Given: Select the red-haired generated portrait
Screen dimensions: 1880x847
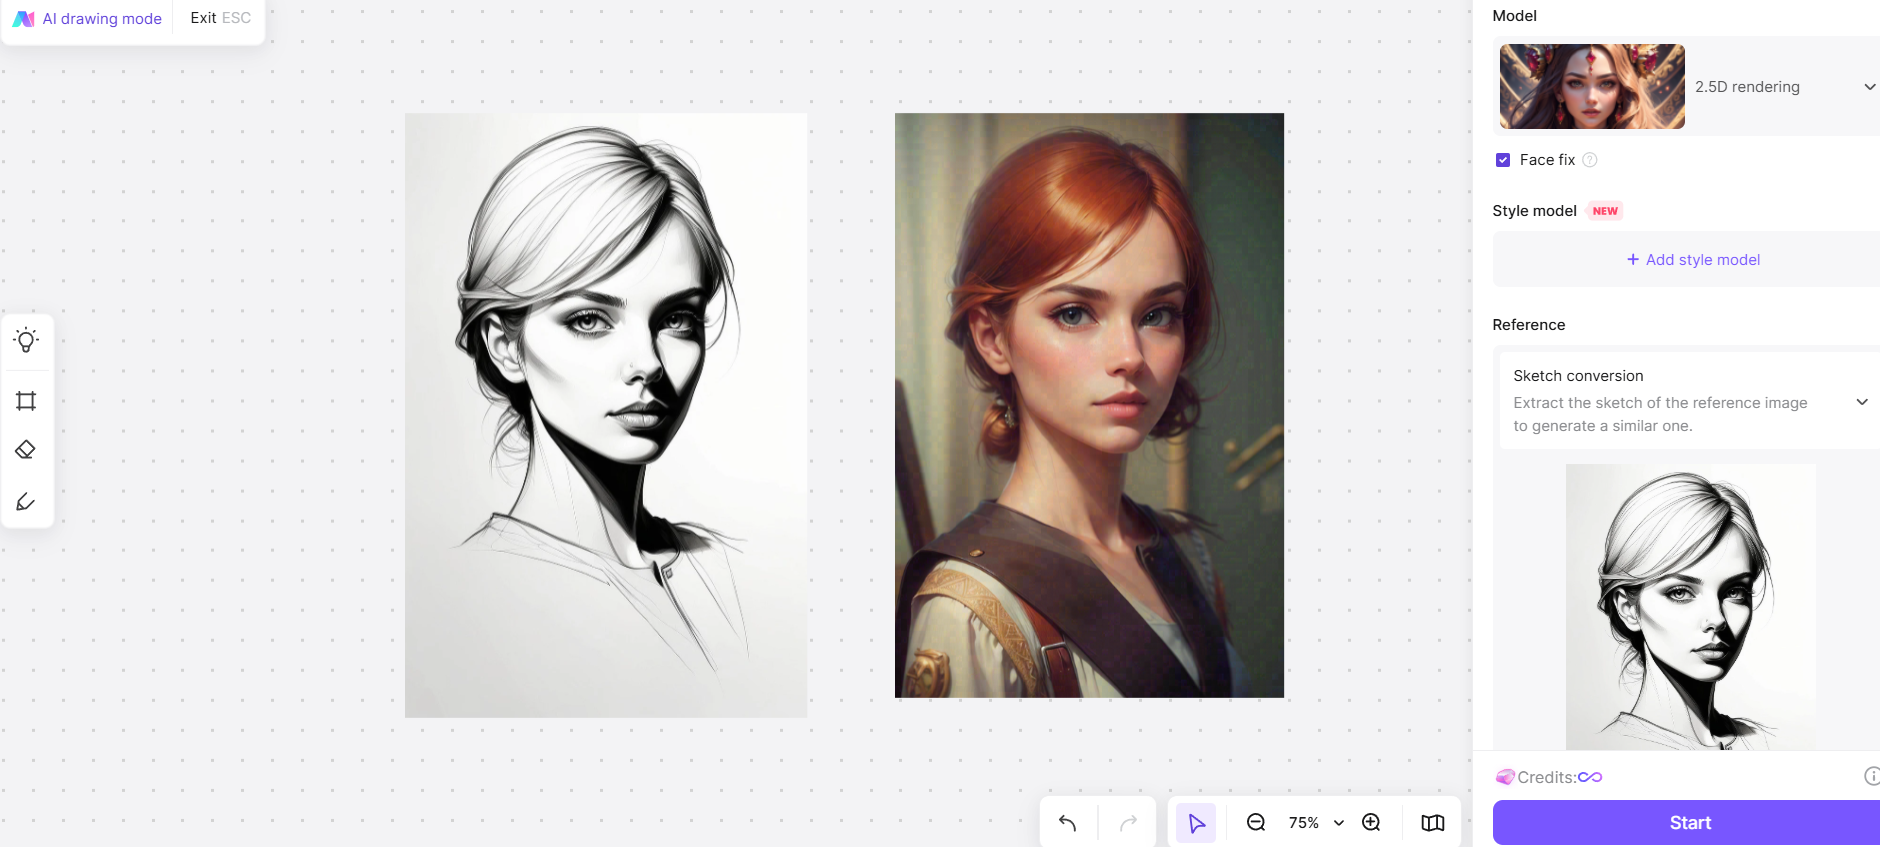Looking at the screenshot, I should click(x=1089, y=405).
